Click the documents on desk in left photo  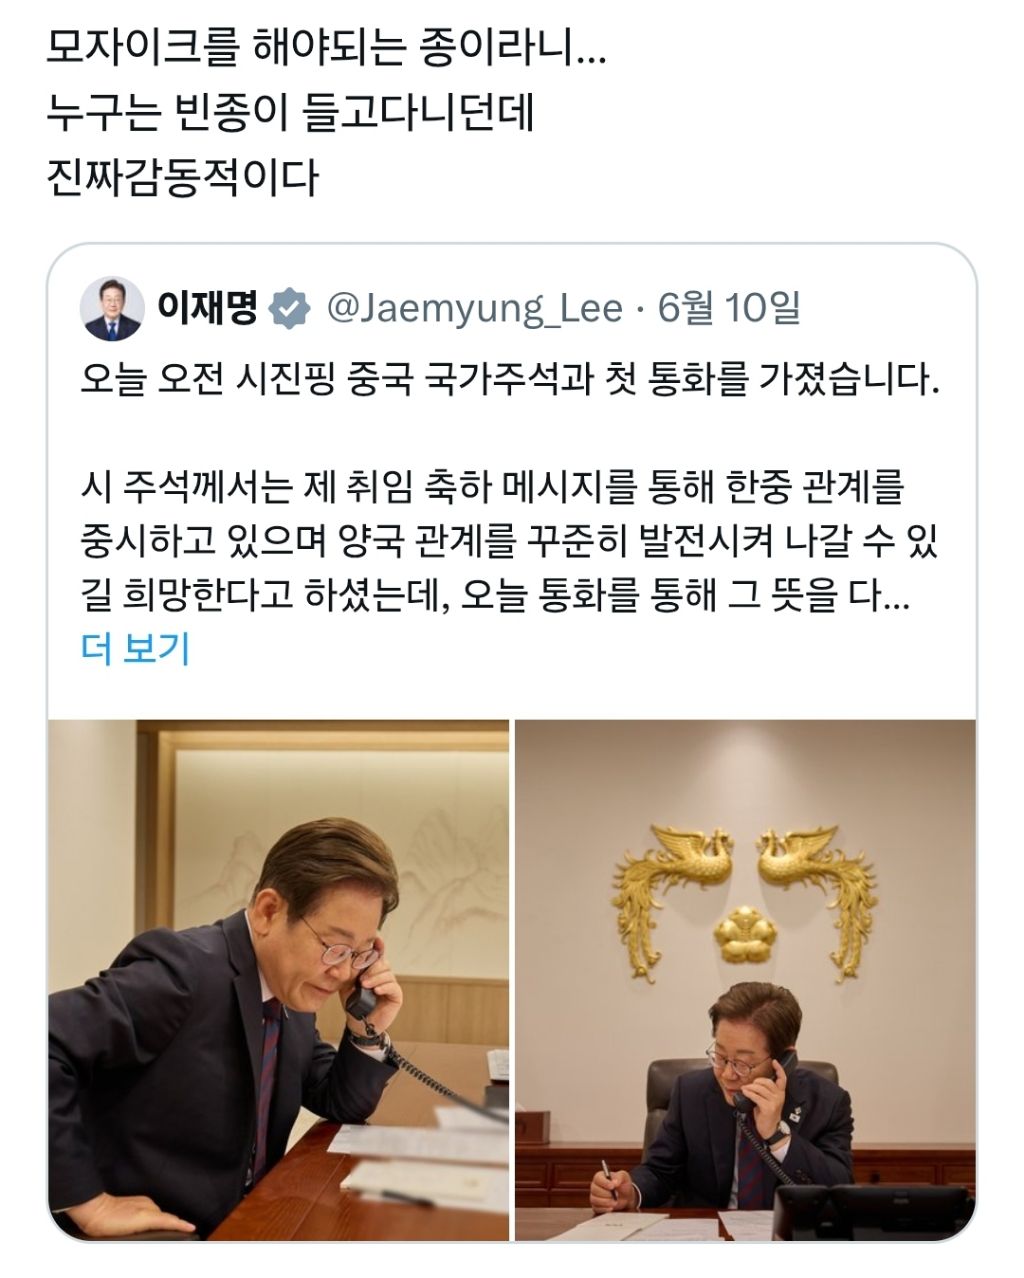pos(420,1158)
